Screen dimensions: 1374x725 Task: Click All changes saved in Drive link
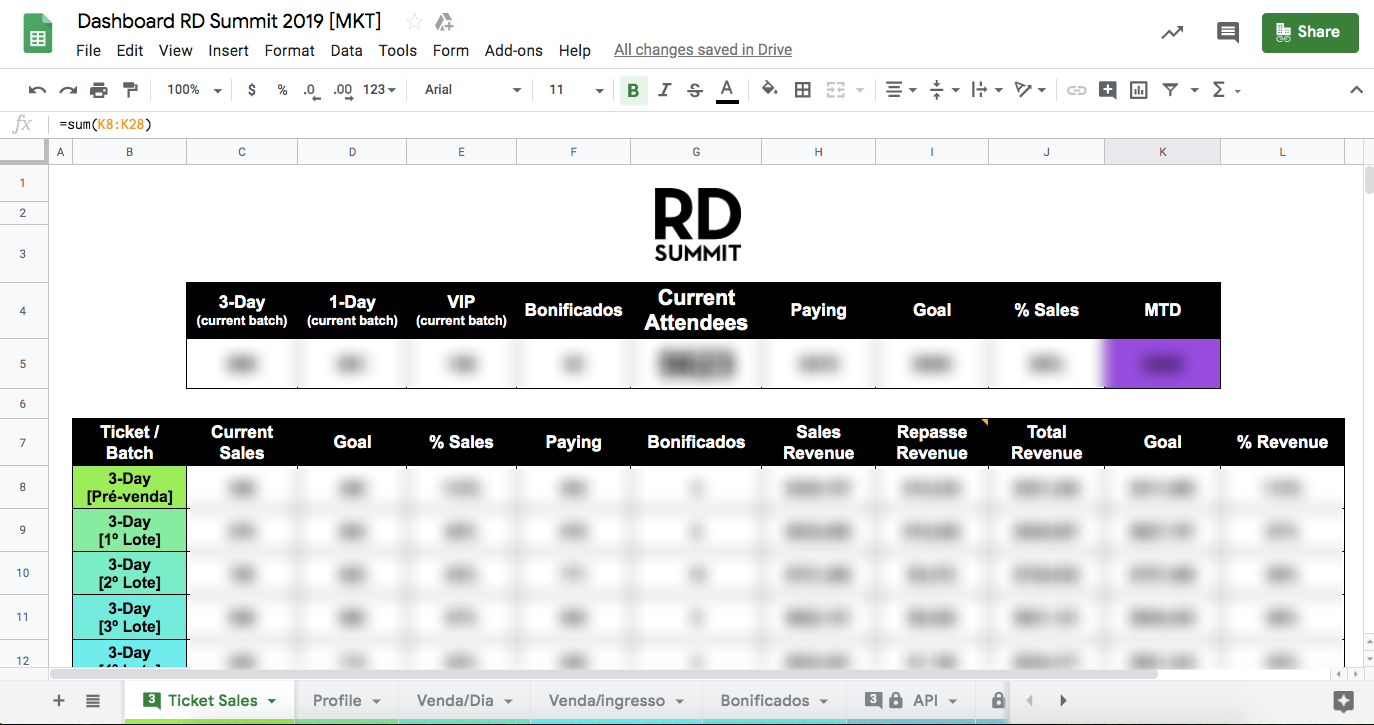coord(703,50)
